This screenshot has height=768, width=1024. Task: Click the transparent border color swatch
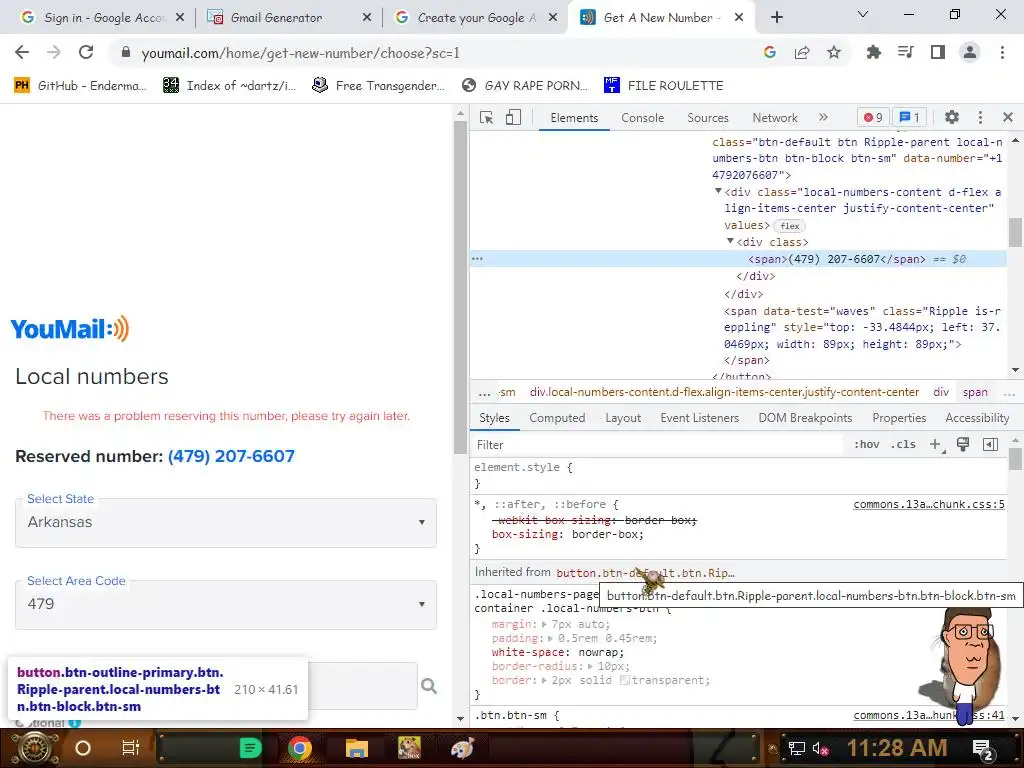625,680
